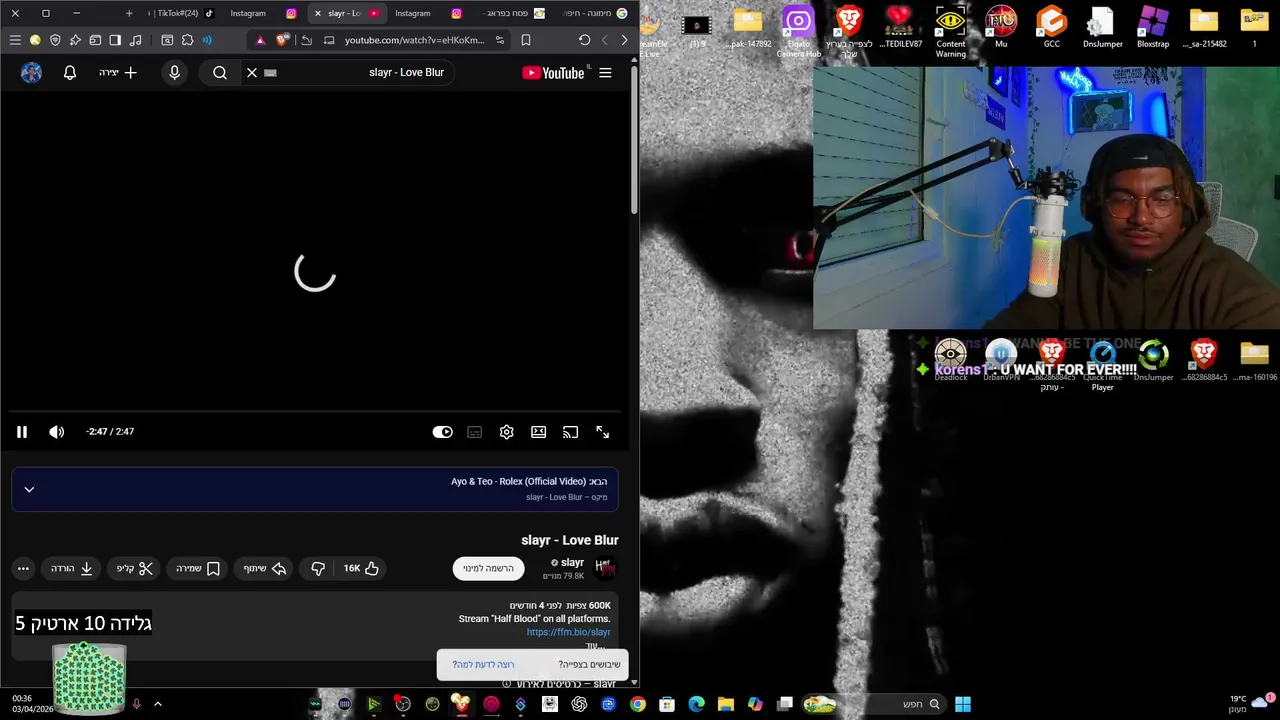
Task: Open Content Warning desktop shortcut
Action: [x=950, y=30]
